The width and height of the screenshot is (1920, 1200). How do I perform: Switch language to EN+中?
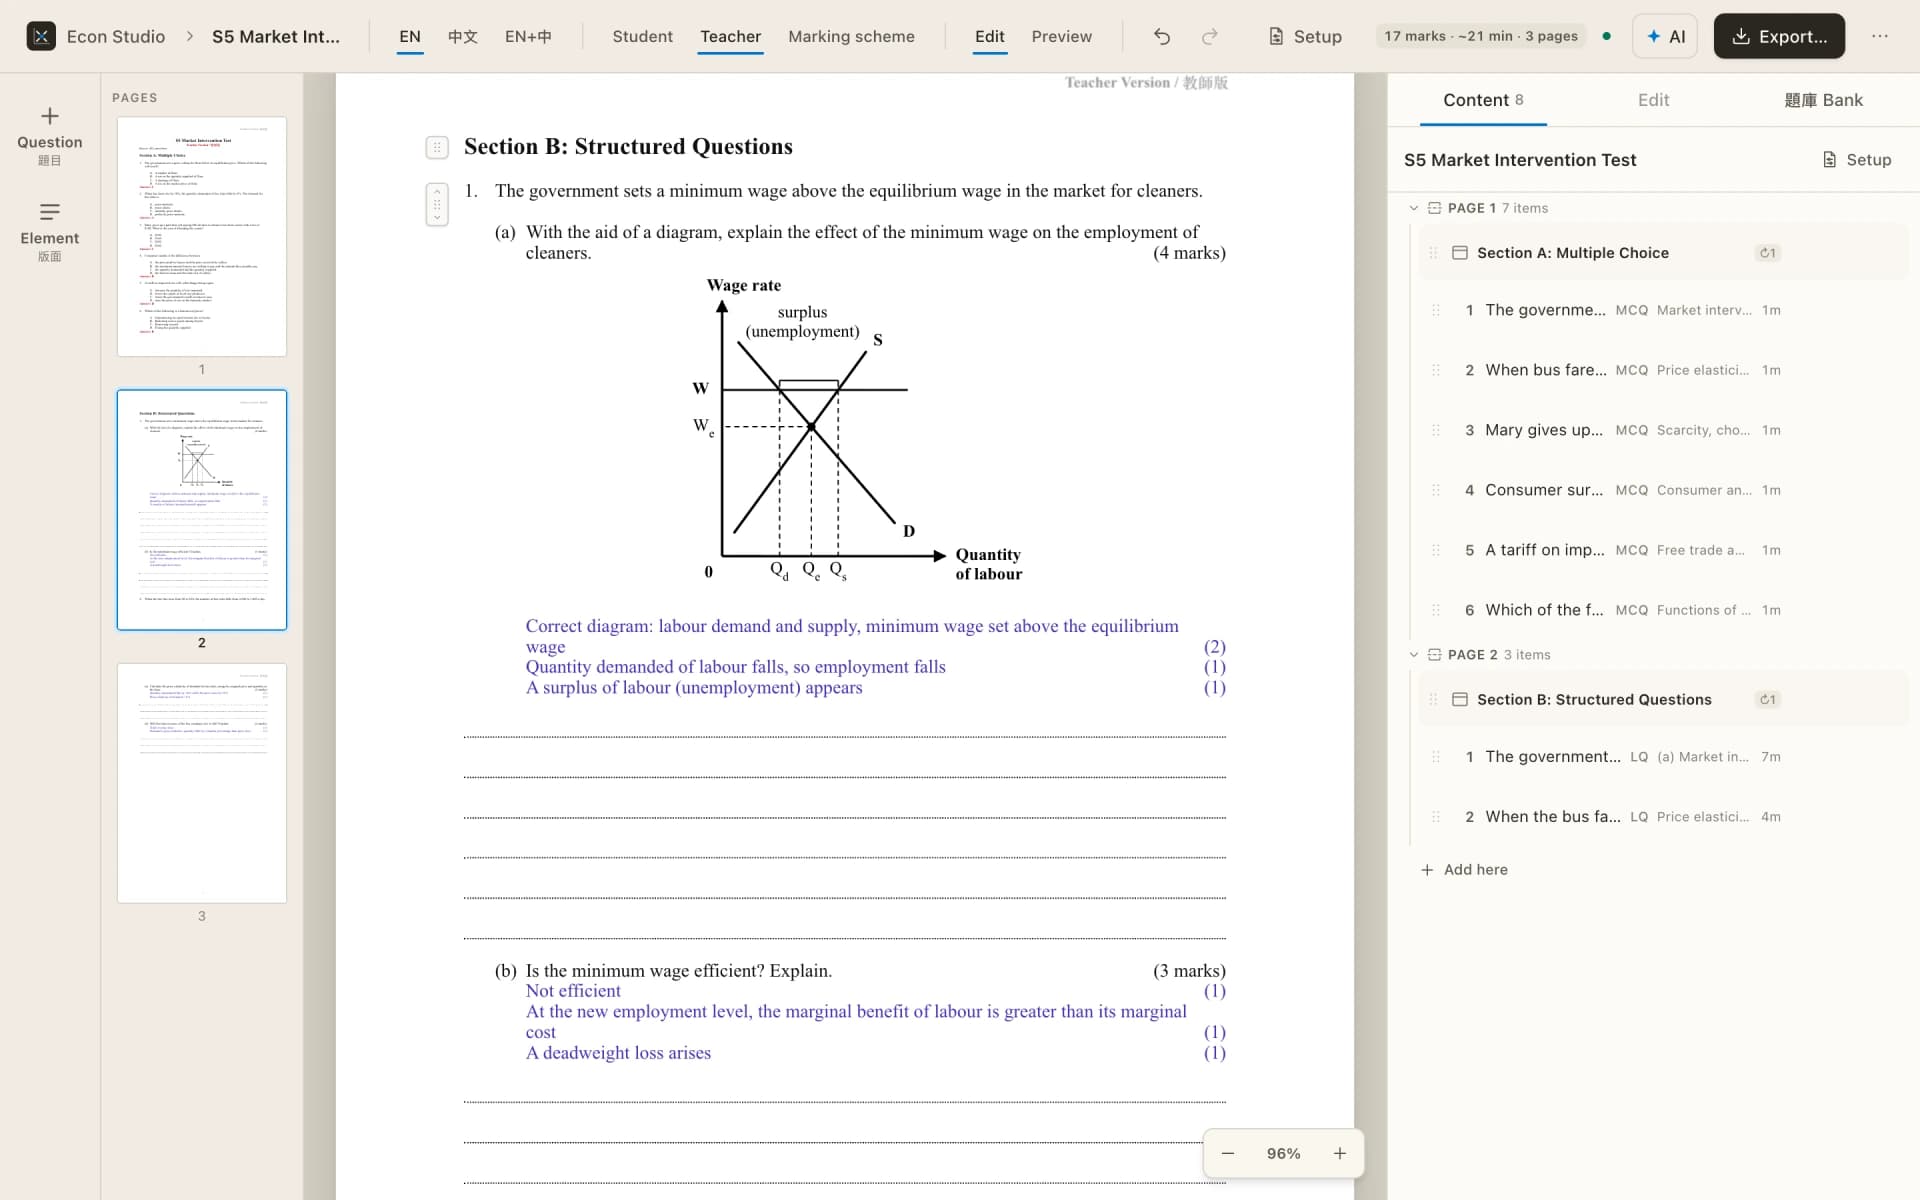[x=528, y=36]
